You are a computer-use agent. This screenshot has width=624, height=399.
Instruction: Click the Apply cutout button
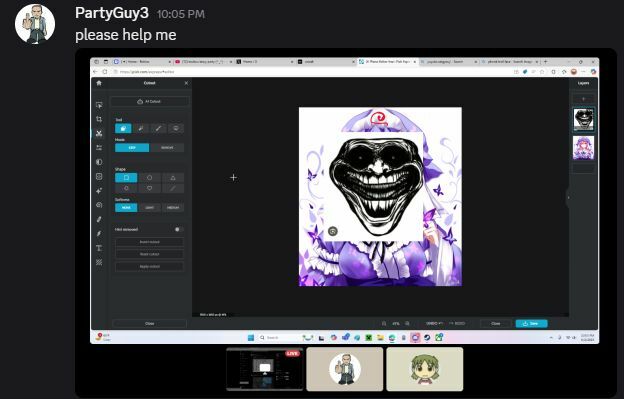(150, 266)
